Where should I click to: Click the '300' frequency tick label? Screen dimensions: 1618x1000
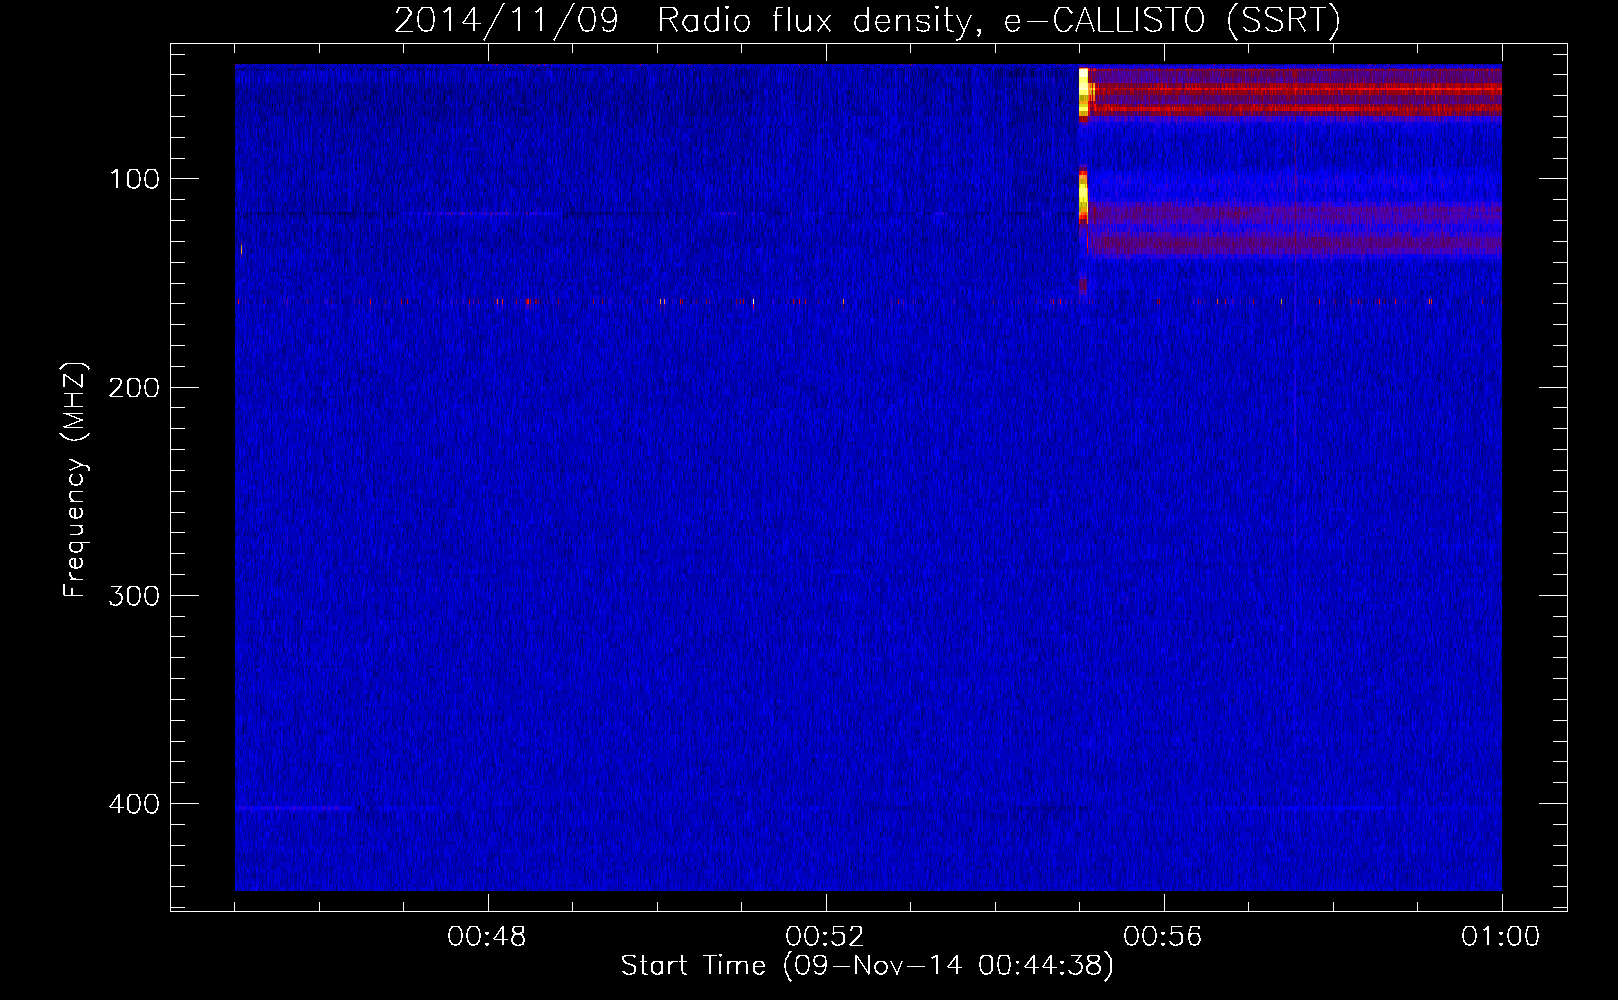(133, 595)
